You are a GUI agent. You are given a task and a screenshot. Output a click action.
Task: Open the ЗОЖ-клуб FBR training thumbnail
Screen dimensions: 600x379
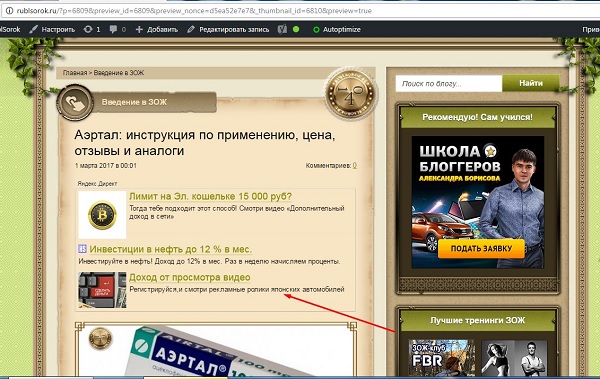(442, 358)
